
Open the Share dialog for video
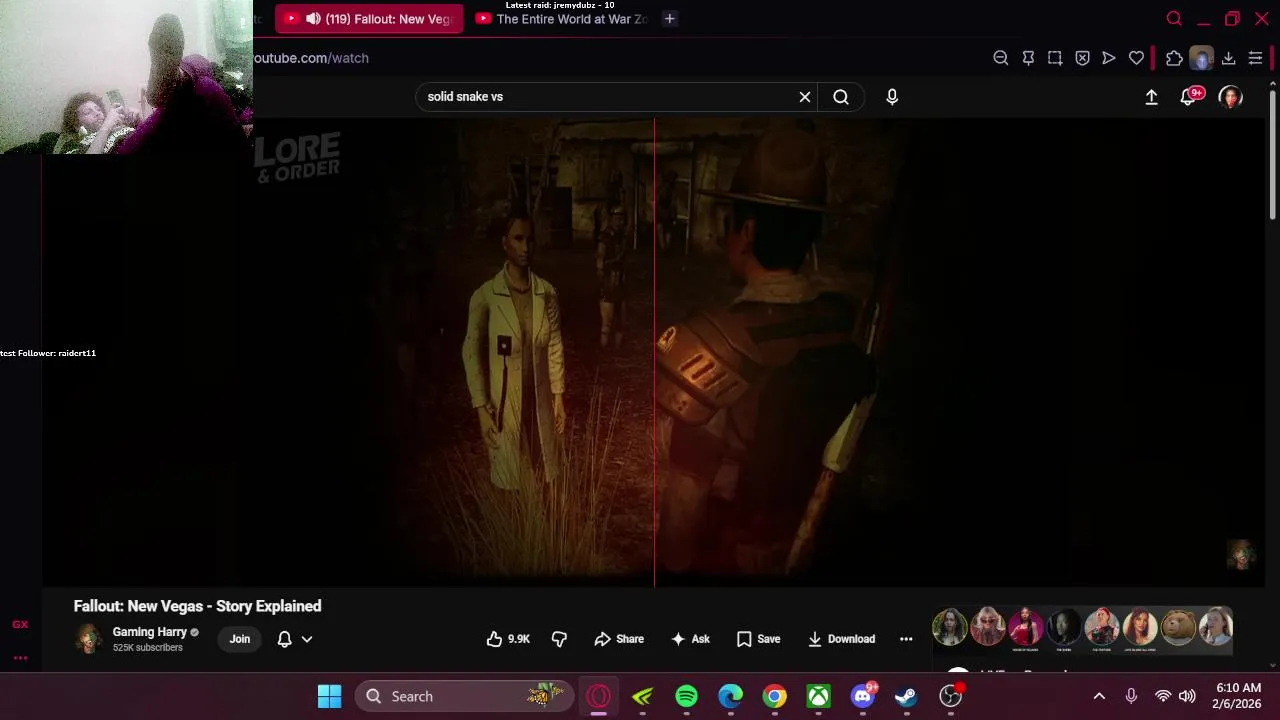pyautogui.click(x=619, y=639)
